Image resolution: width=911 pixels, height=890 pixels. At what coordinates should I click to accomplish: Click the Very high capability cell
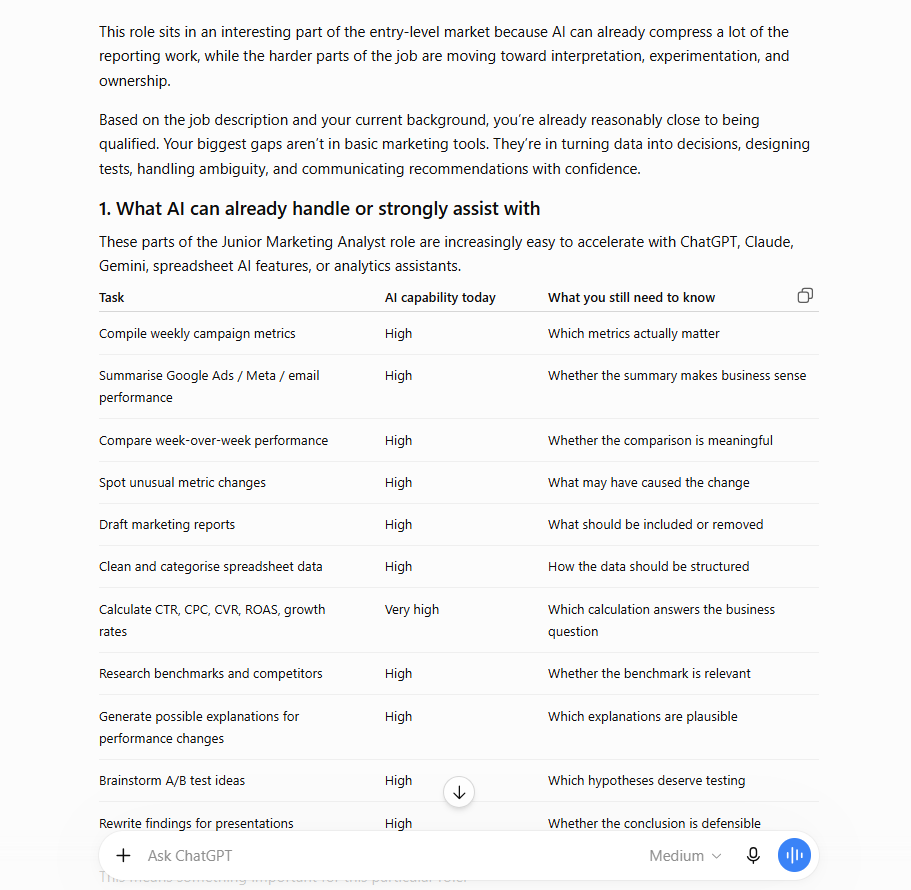coord(412,609)
